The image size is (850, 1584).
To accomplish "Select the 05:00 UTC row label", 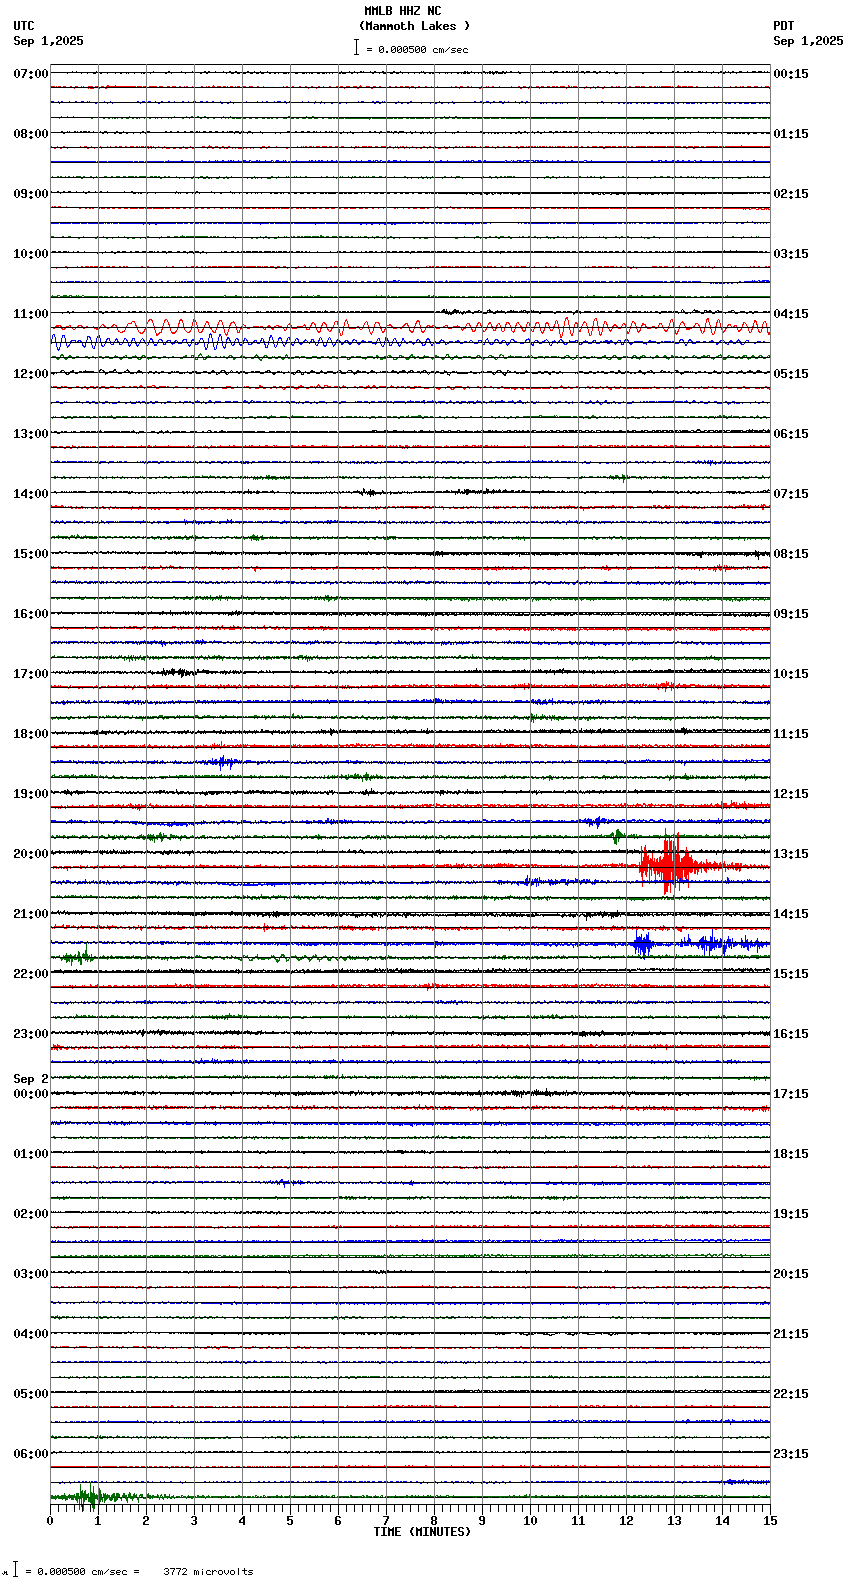I will tap(31, 1394).
